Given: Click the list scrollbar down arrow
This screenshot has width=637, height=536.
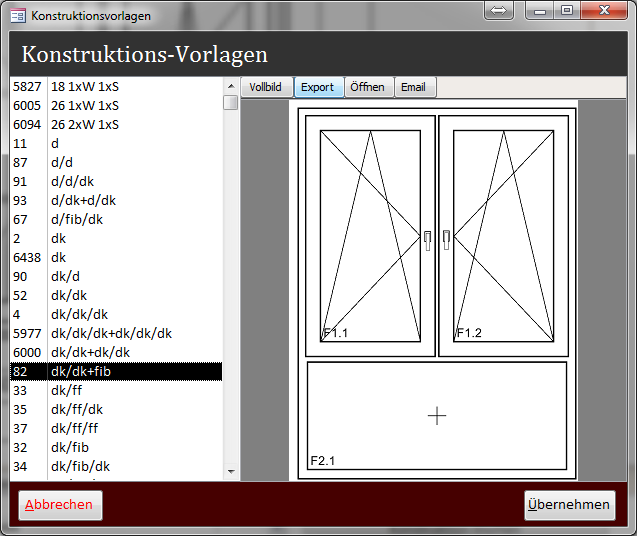Looking at the screenshot, I should point(231,471).
